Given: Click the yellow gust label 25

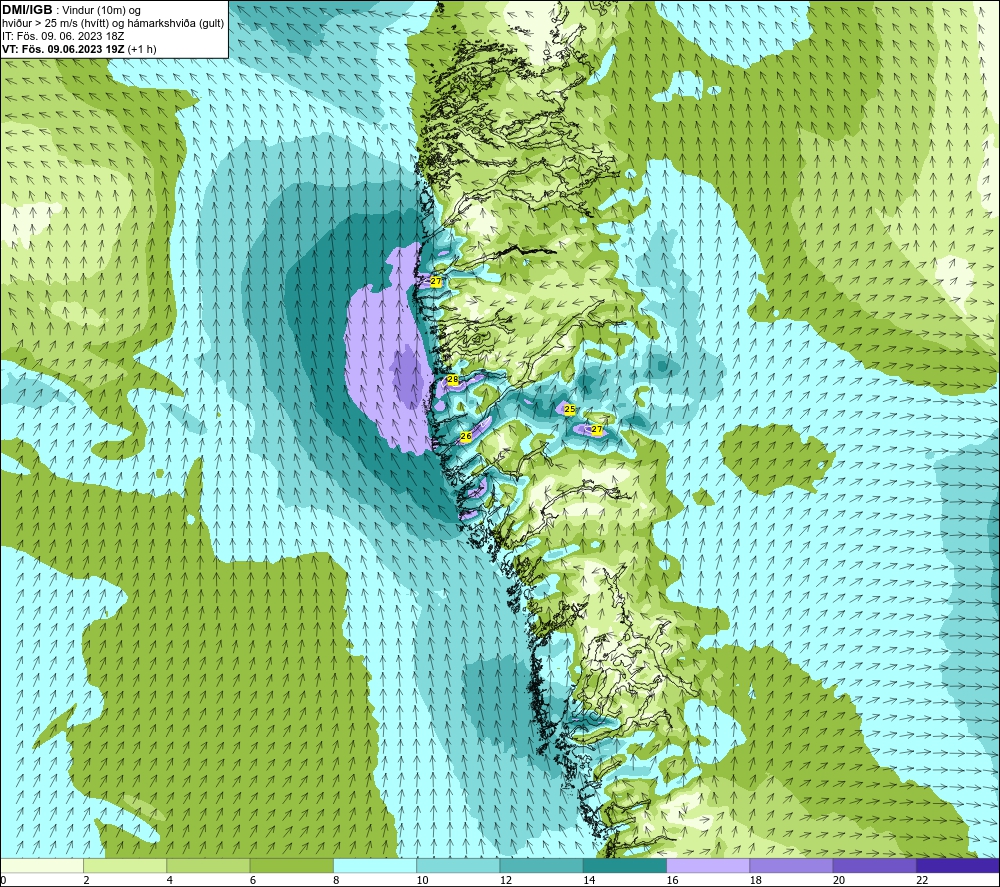Looking at the screenshot, I should point(570,409).
